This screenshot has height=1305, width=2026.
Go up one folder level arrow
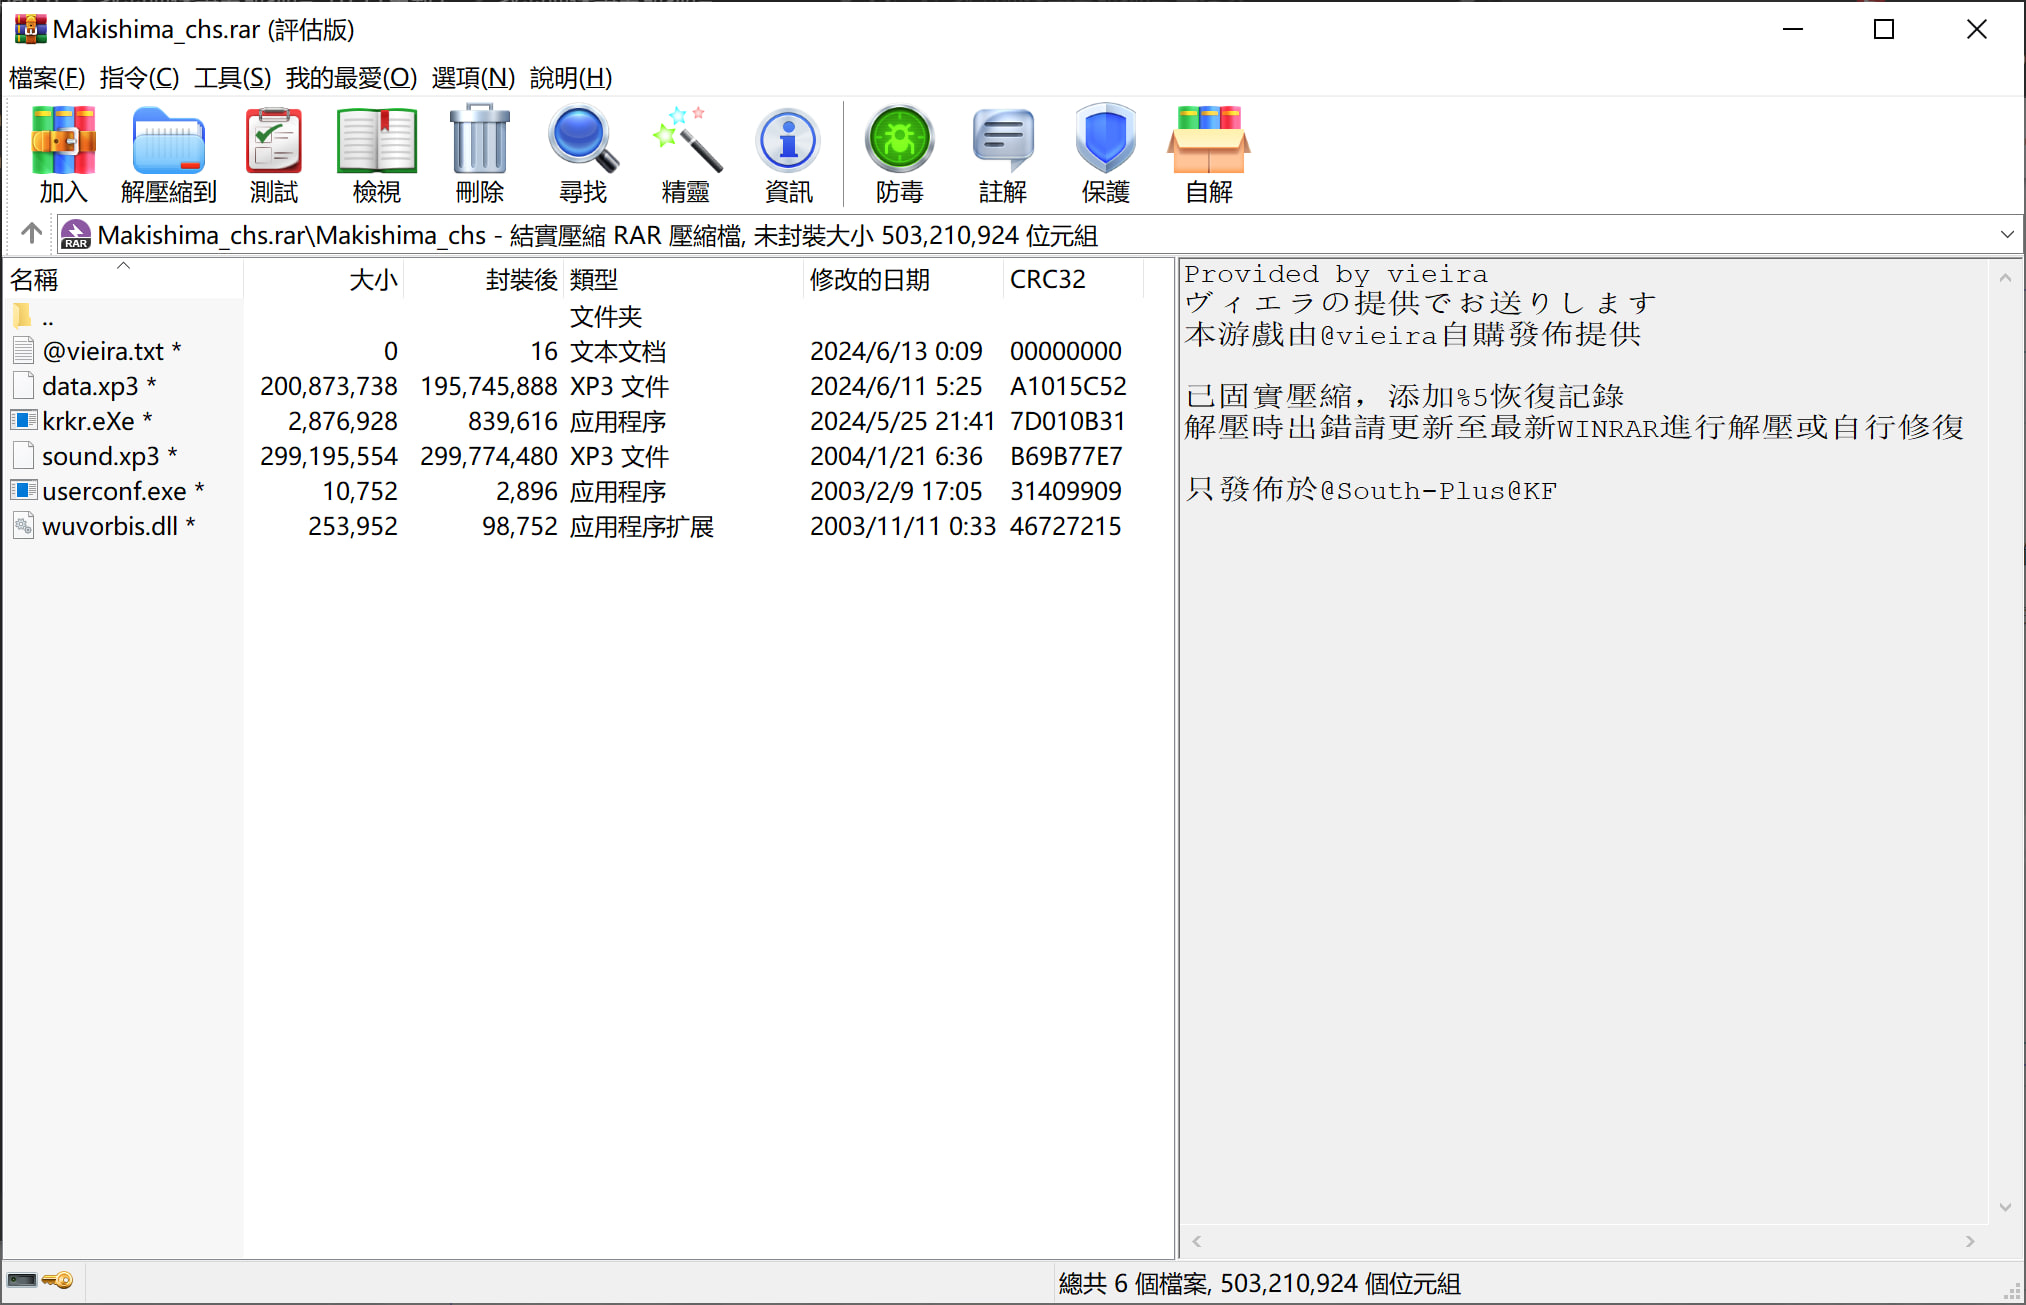[x=31, y=234]
